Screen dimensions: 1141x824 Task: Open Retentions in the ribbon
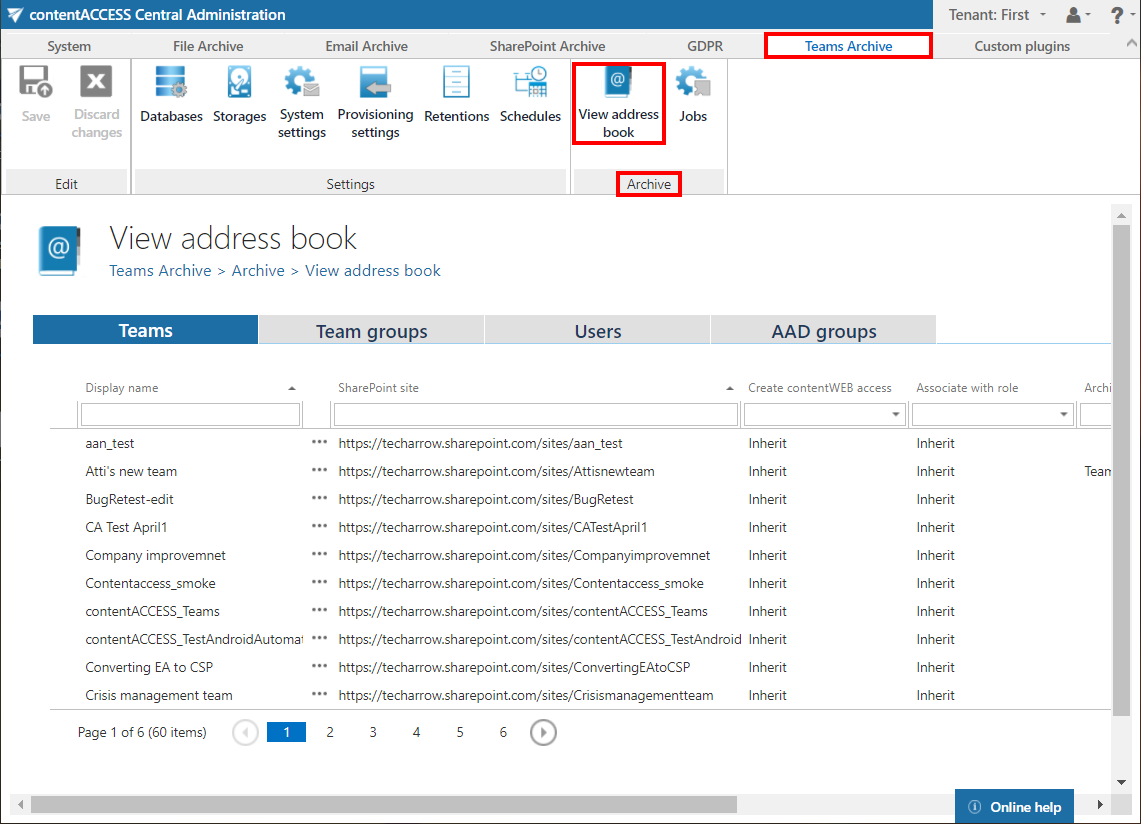point(456,96)
